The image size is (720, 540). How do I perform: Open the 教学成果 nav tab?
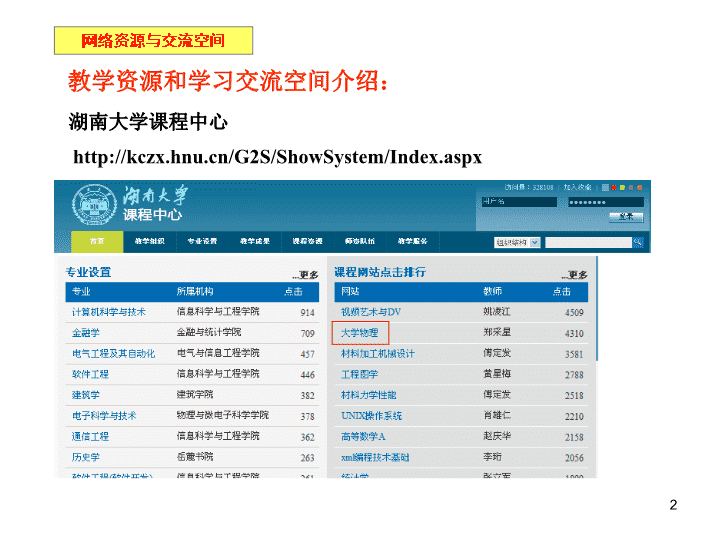[255, 242]
